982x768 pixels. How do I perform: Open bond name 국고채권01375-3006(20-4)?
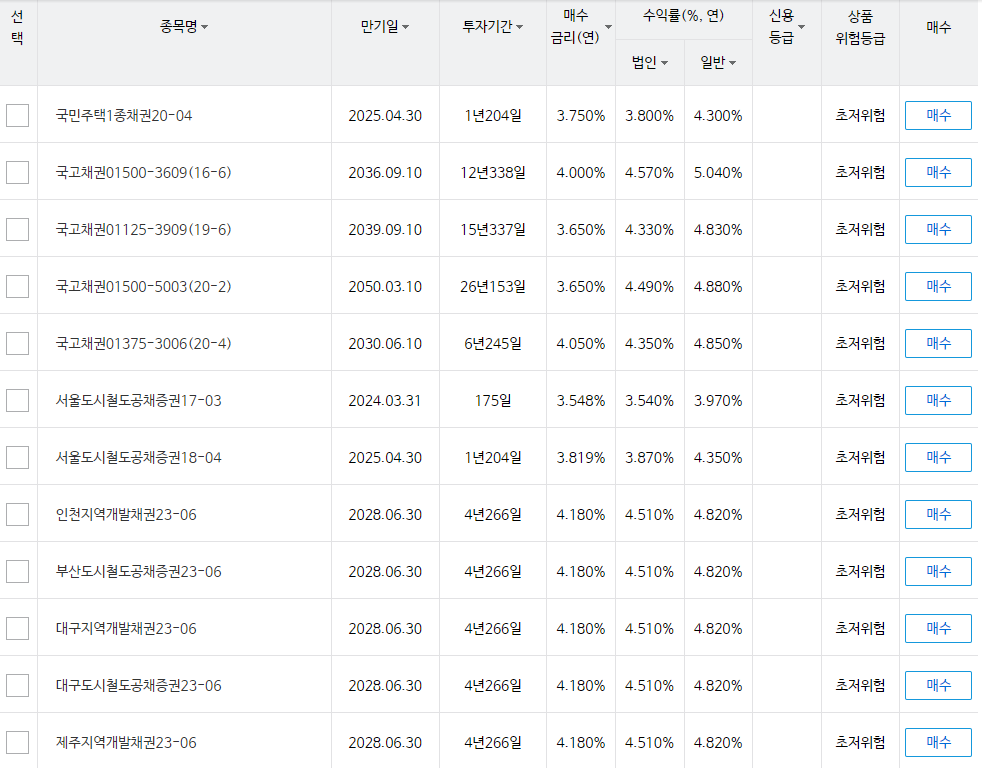click(143, 344)
